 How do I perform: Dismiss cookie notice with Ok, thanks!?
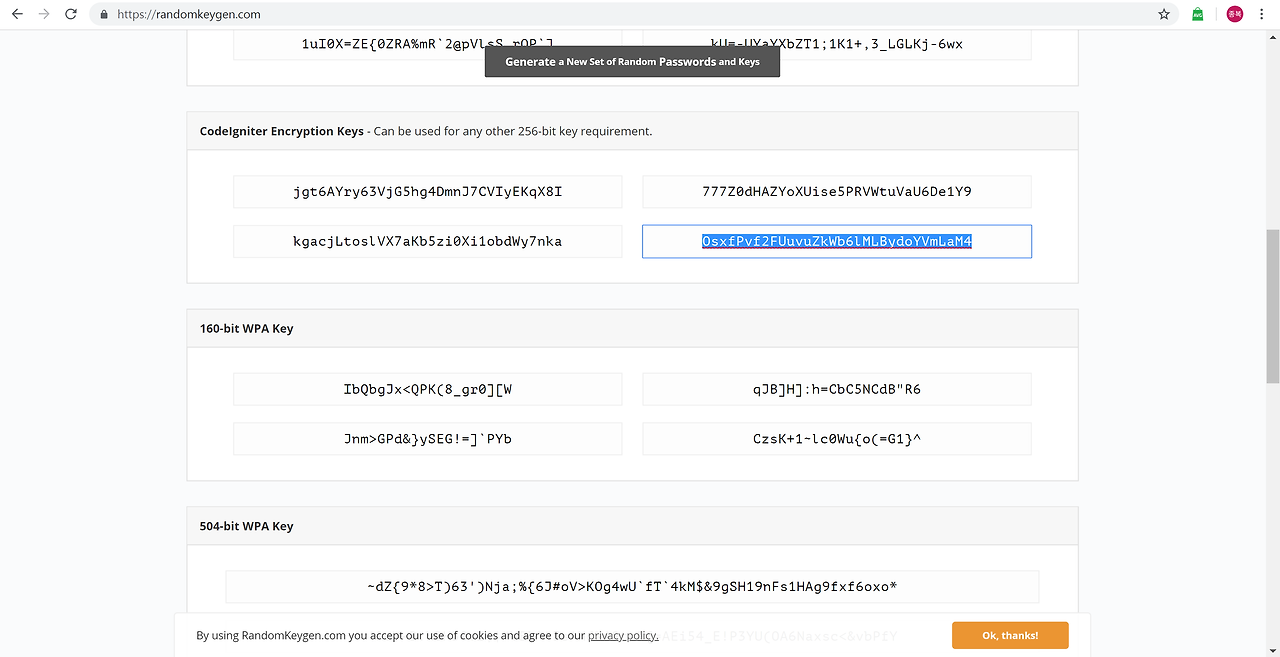1010,635
